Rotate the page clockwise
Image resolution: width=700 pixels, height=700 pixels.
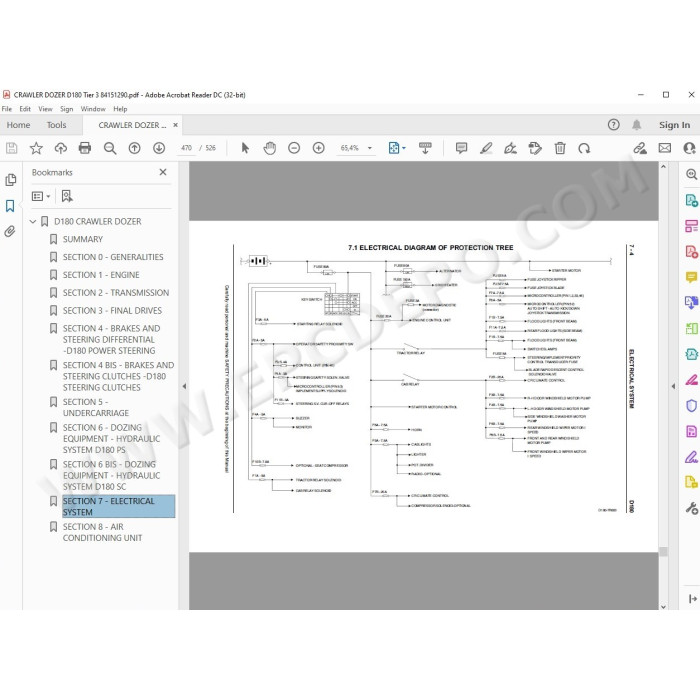pyautogui.click(x=584, y=148)
